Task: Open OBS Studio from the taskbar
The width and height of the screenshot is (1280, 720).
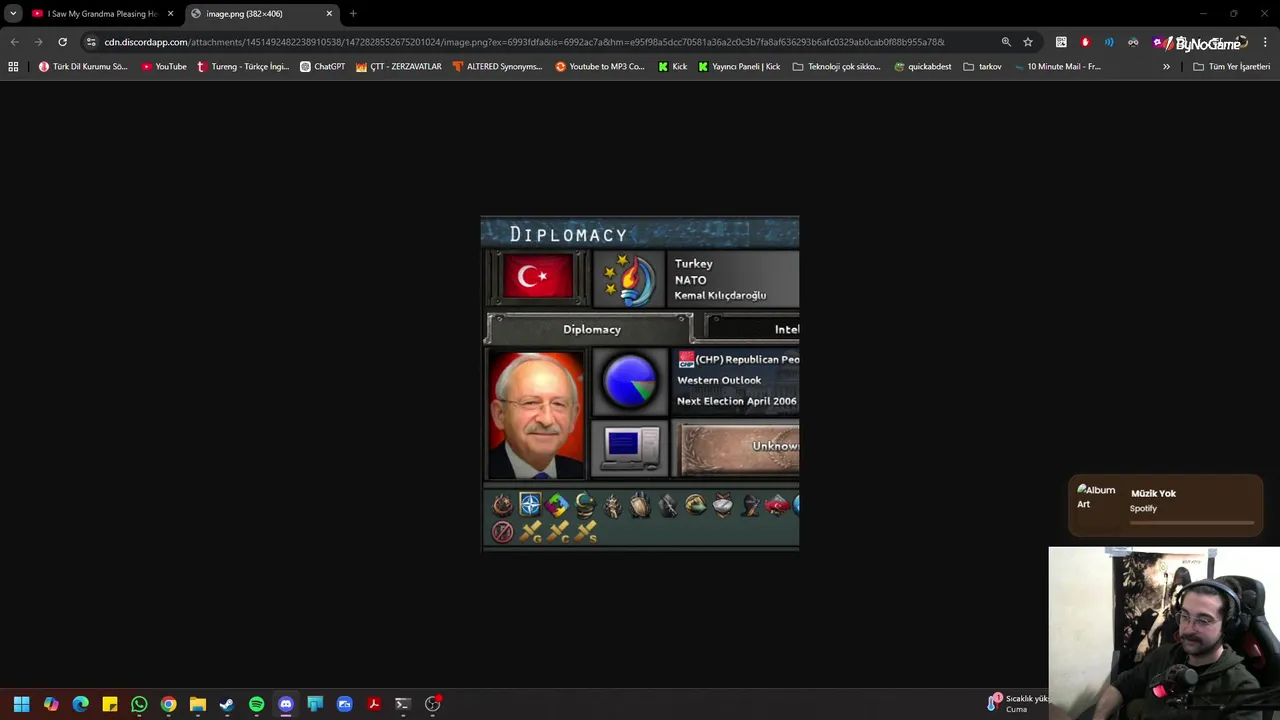Action: (x=432, y=704)
